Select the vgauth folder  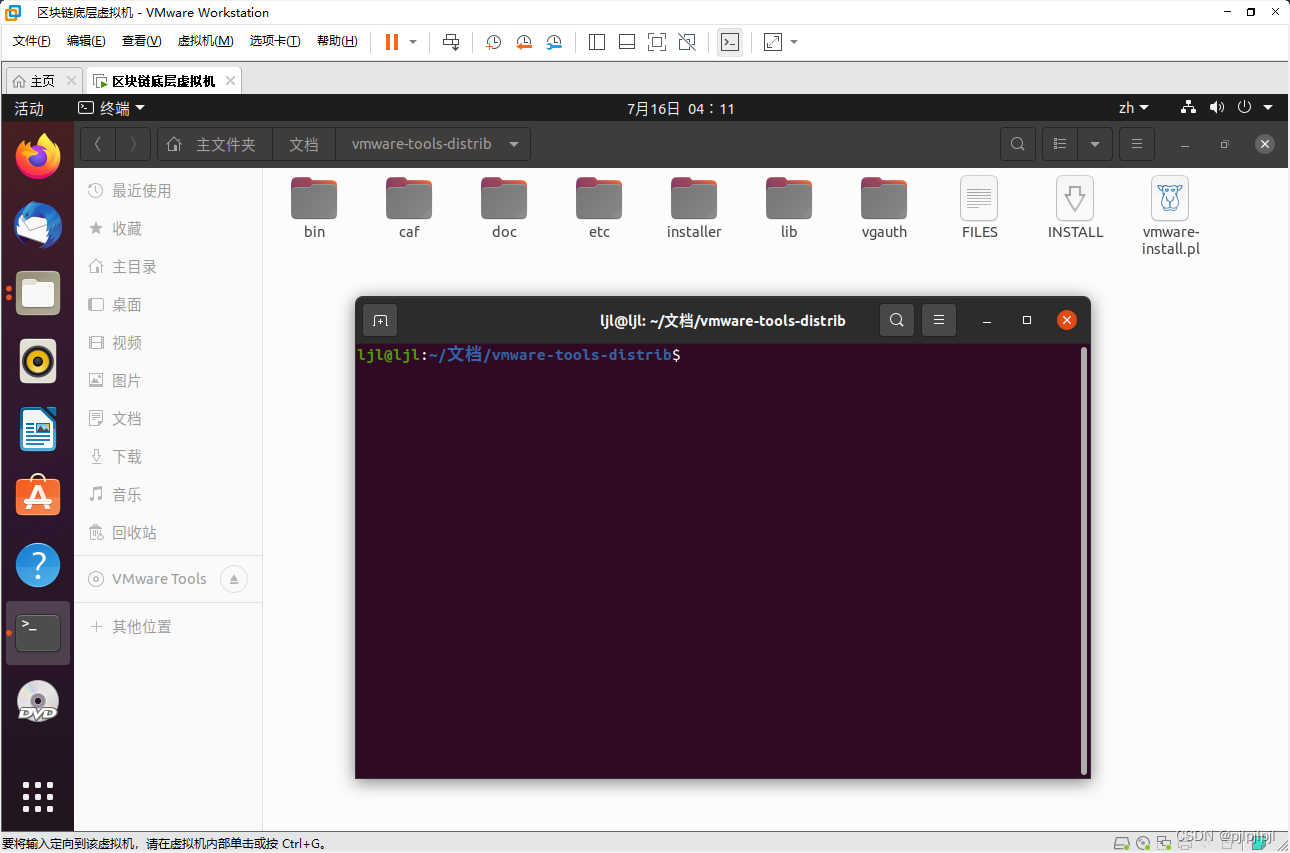(x=884, y=209)
